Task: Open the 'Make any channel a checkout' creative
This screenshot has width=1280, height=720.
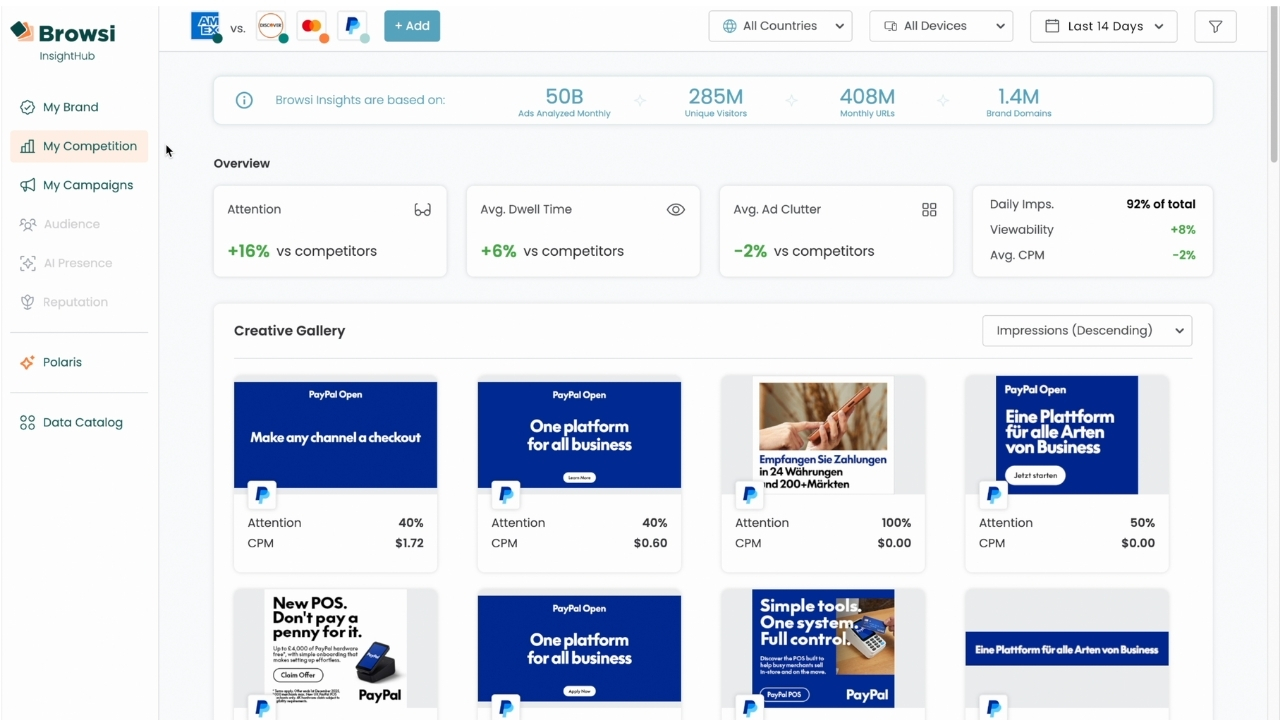Action: (335, 435)
